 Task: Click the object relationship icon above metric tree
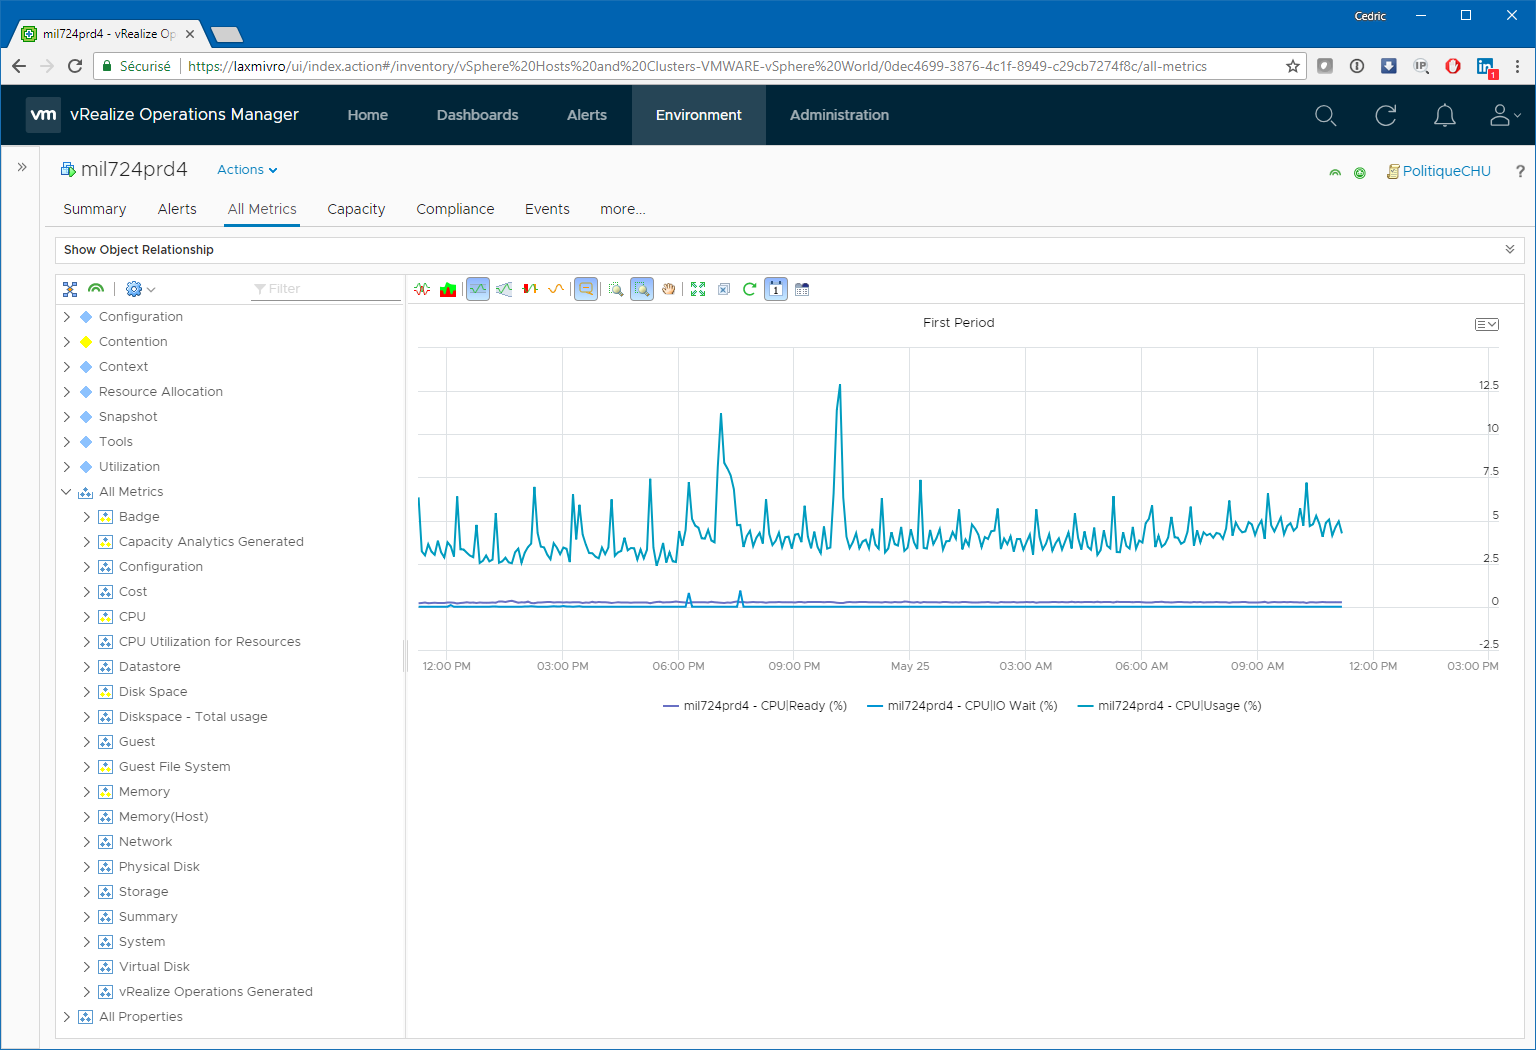[x=70, y=289]
